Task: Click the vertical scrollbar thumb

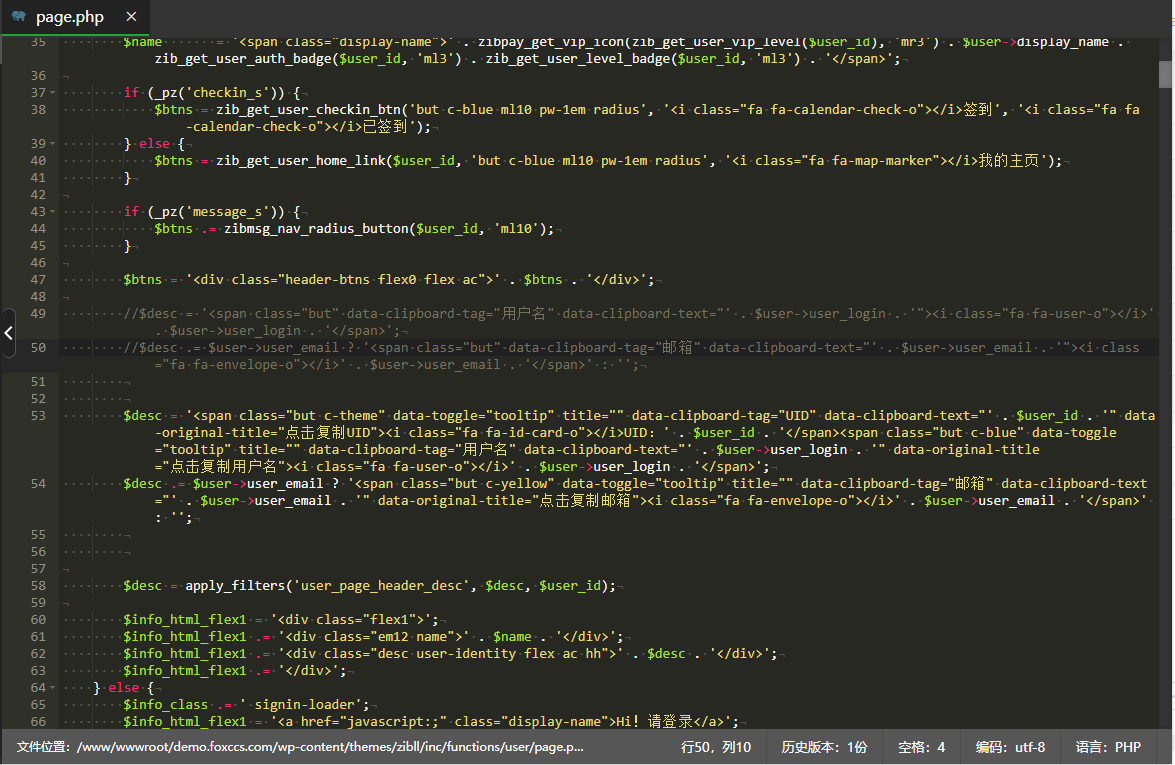Action: coord(1165,73)
